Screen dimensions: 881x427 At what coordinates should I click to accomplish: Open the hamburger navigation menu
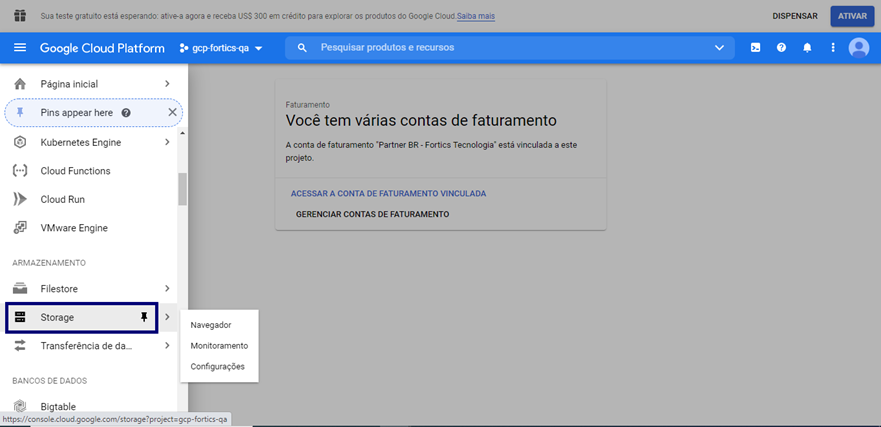[20, 48]
